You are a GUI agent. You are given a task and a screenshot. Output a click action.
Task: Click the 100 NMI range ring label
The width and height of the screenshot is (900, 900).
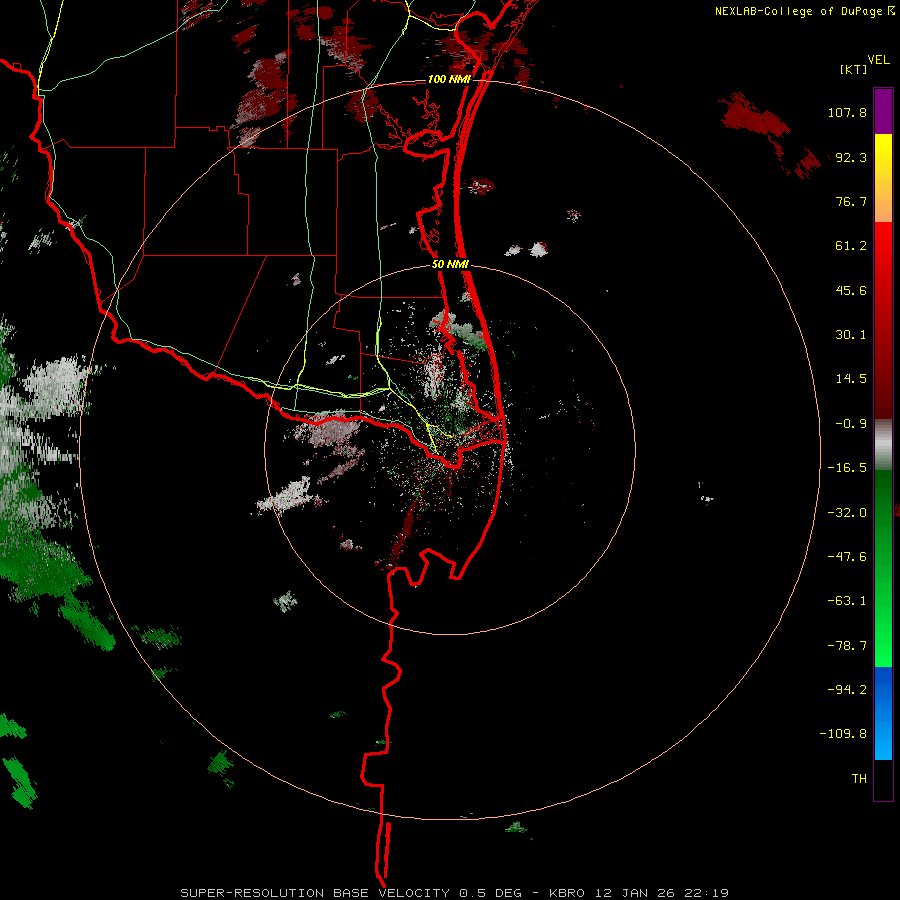tap(449, 79)
